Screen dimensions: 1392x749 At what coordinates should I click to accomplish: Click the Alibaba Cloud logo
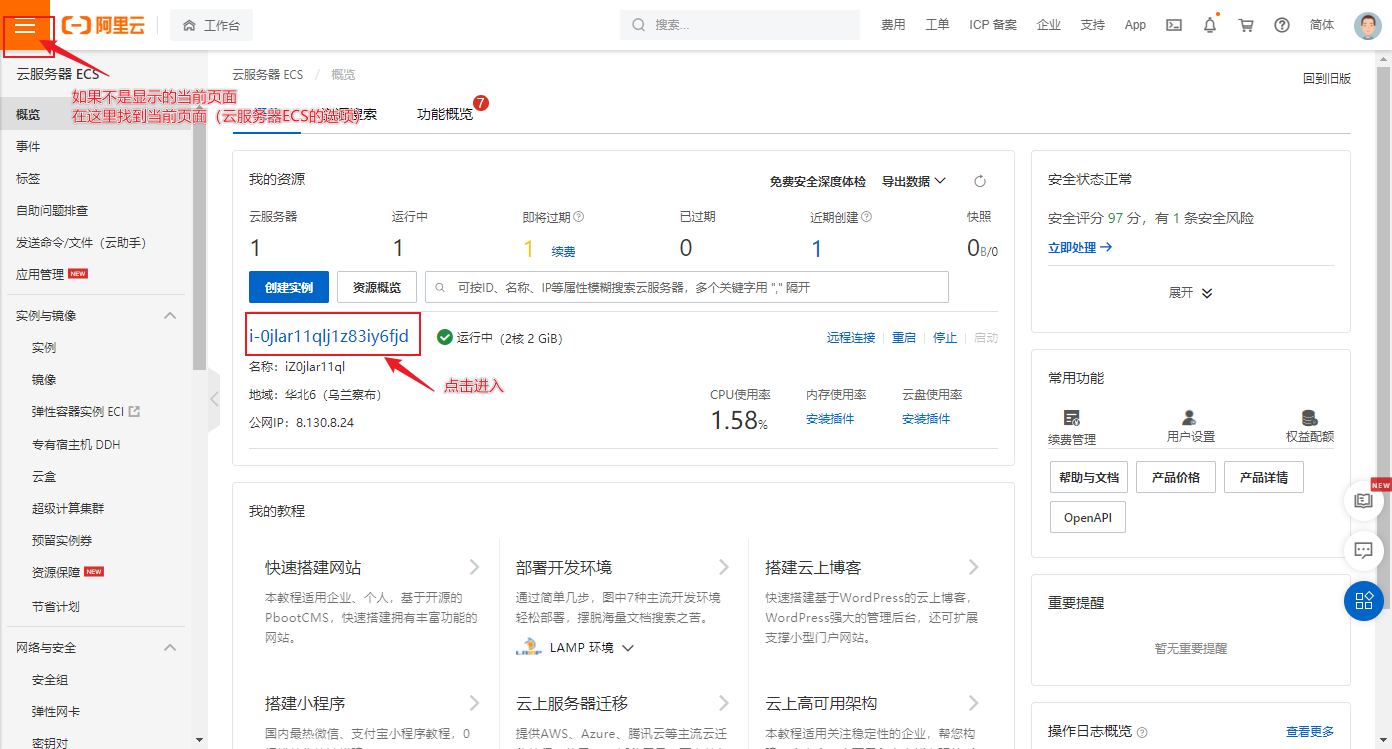point(103,25)
